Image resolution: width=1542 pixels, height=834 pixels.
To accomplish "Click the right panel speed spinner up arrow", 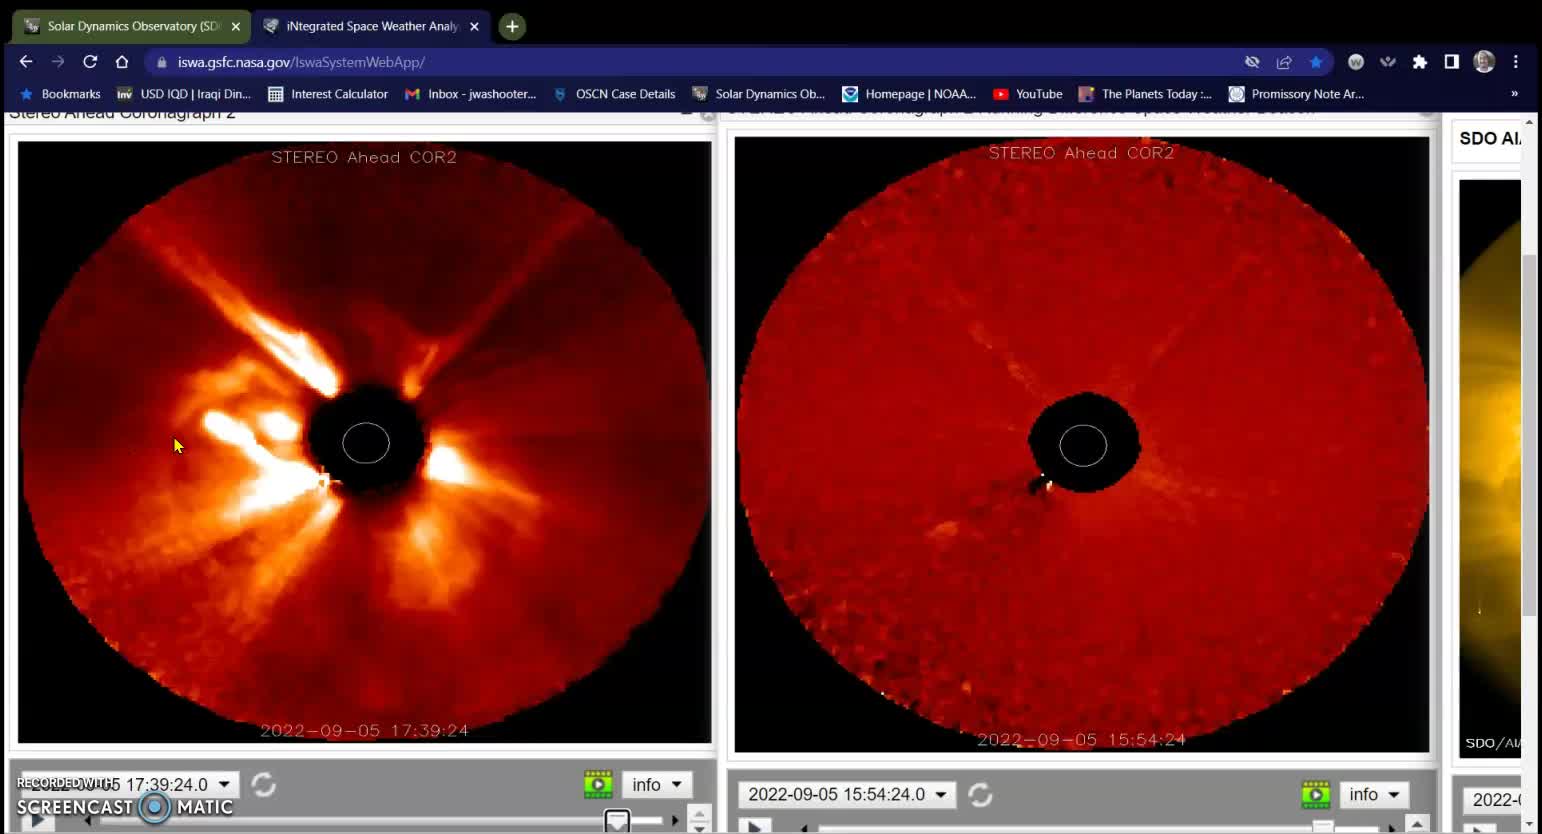I will (1417, 824).
